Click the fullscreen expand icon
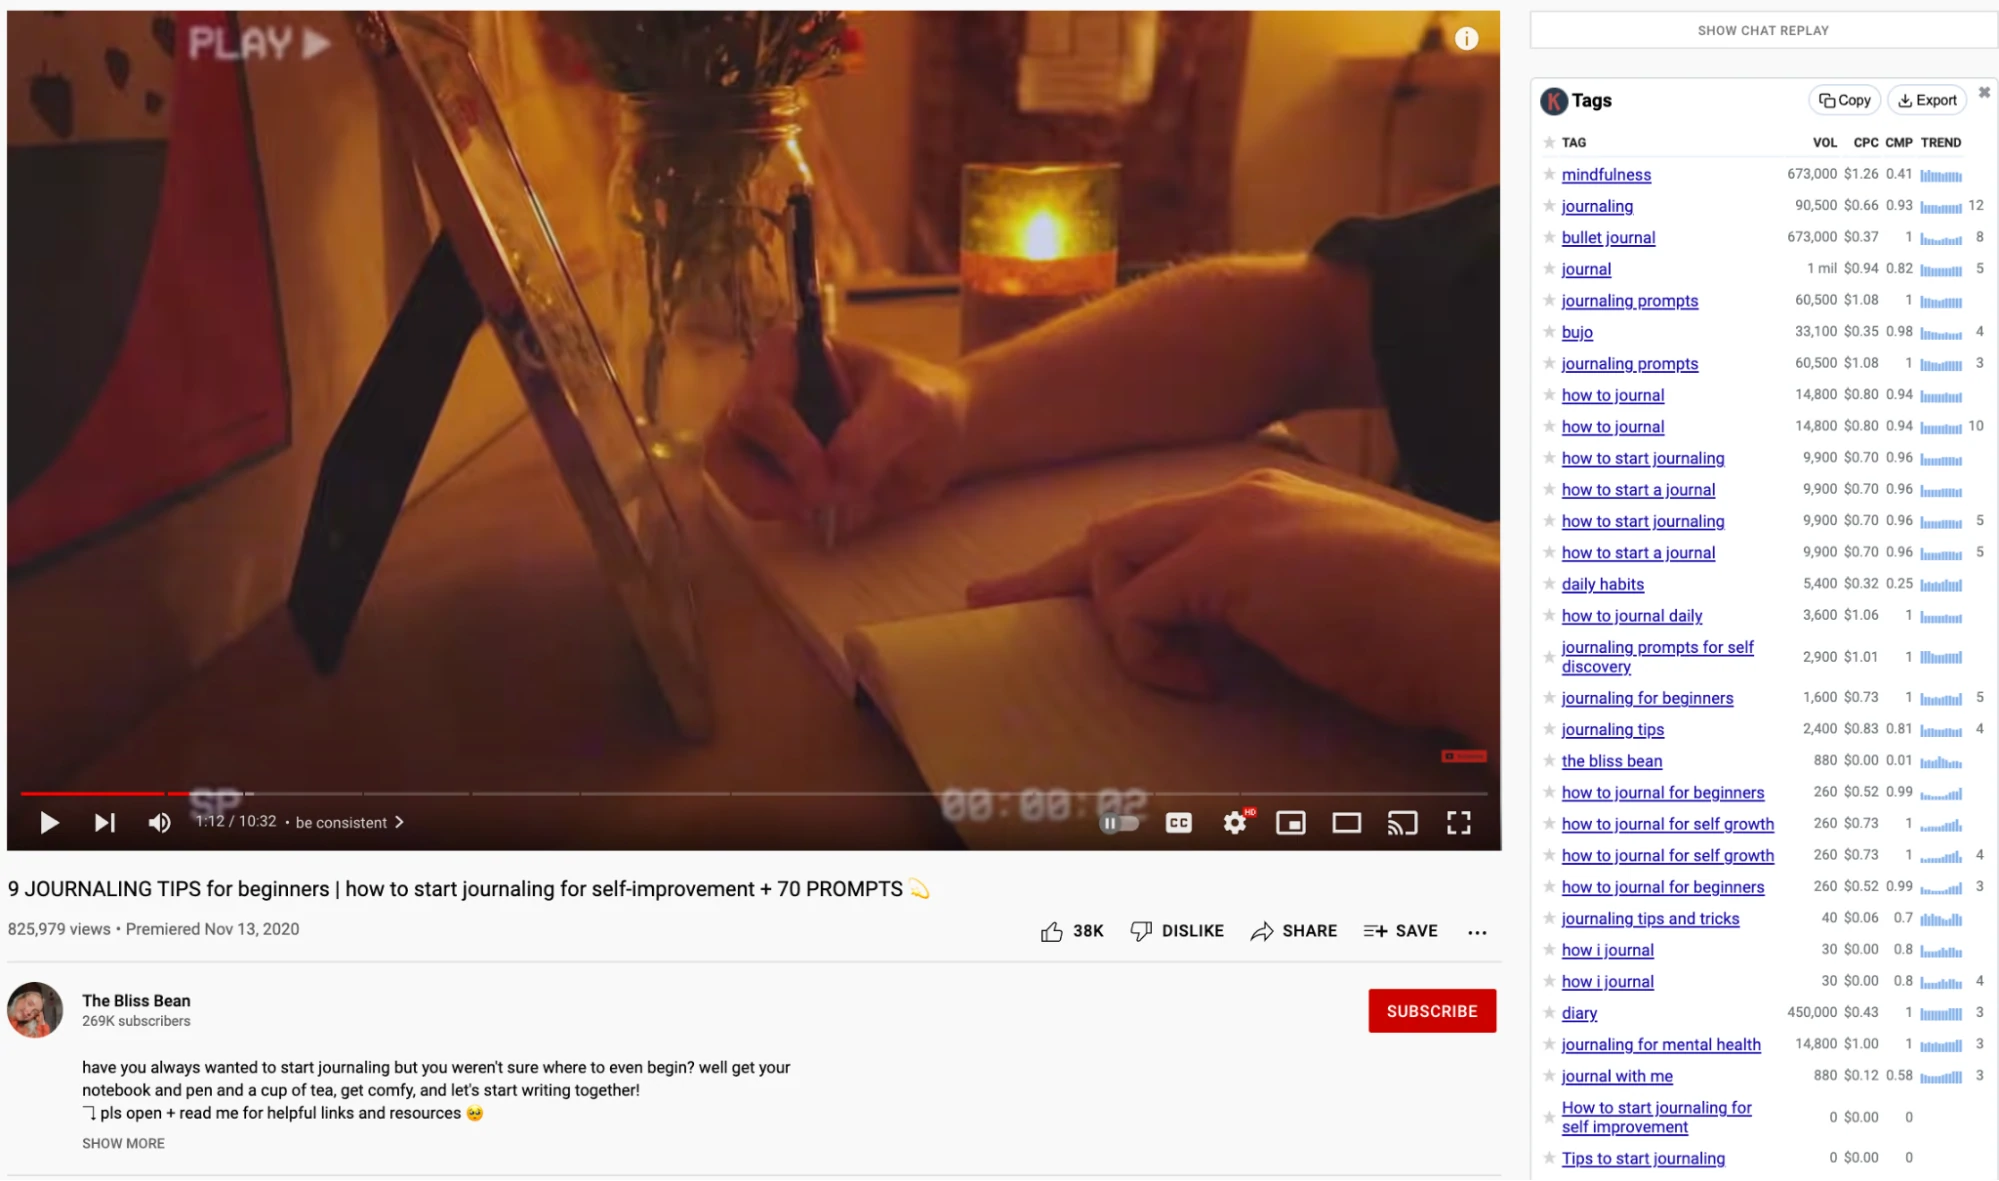Viewport: 1999px width, 1181px height. (1459, 822)
